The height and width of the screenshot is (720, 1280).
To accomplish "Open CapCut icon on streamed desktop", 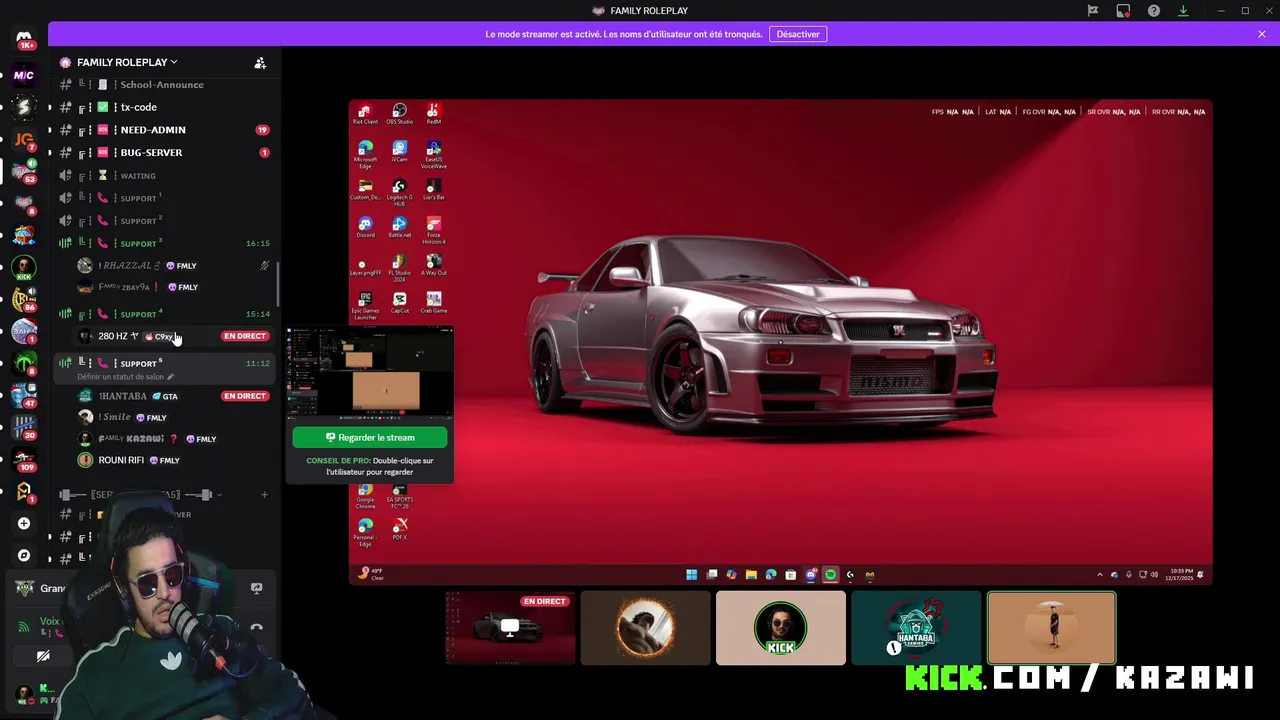I will click(399, 302).
